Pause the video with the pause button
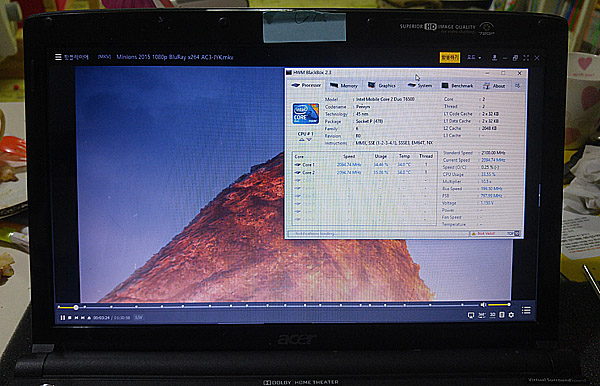The width and height of the screenshot is (600, 386). [x=63, y=318]
